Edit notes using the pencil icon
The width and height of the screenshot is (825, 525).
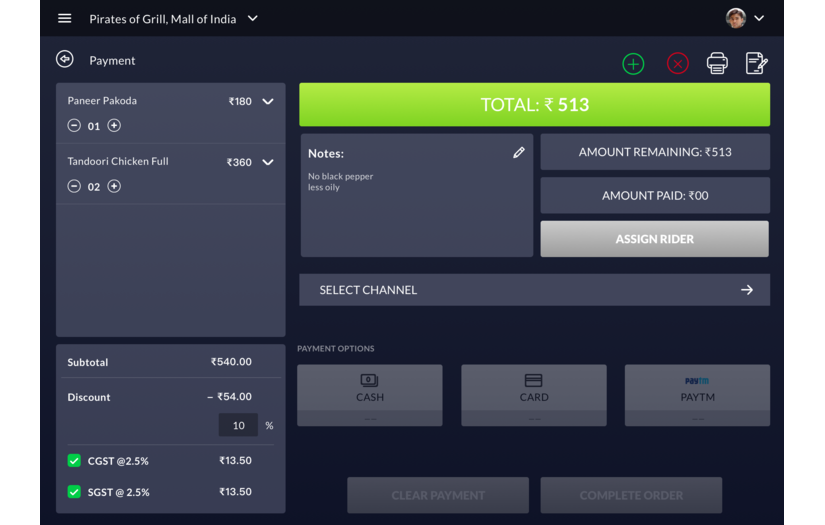(519, 153)
